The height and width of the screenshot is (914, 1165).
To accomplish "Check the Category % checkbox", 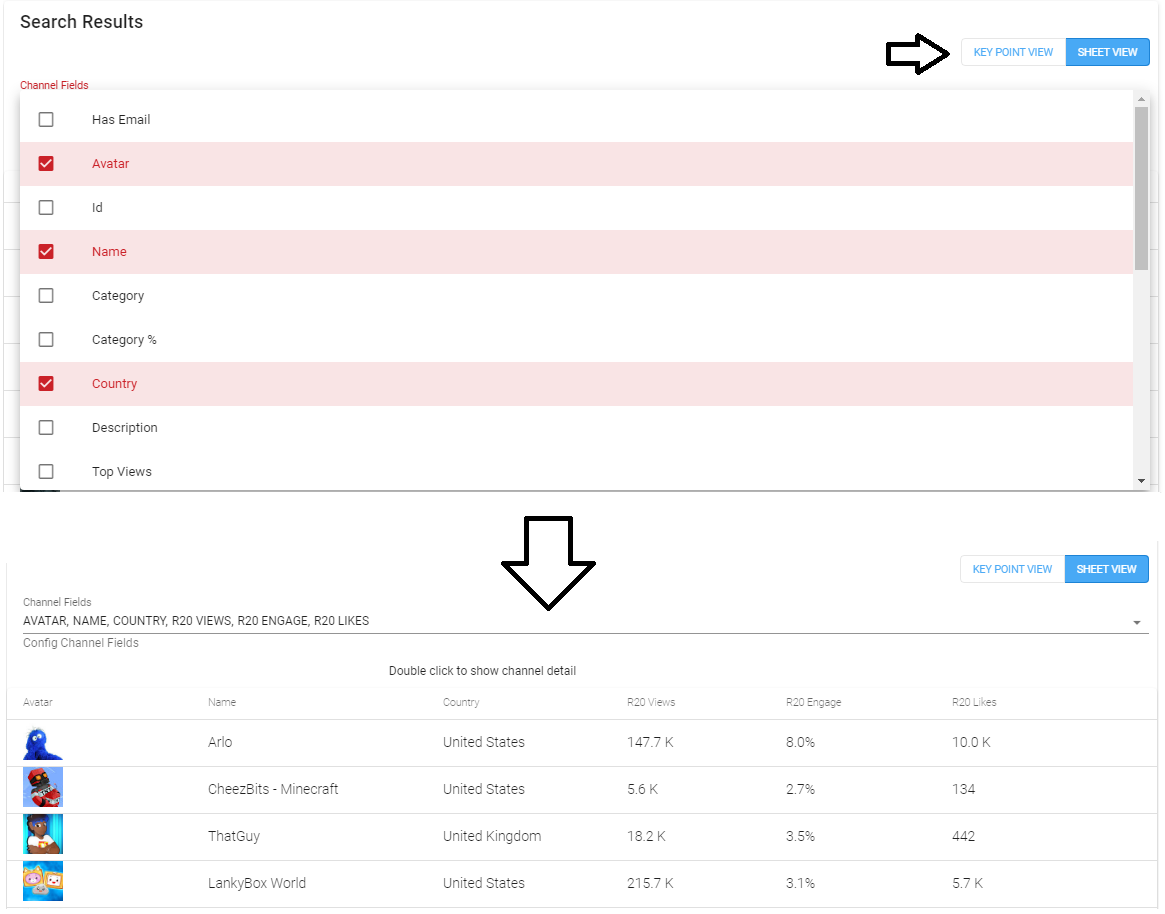I will 46,340.
